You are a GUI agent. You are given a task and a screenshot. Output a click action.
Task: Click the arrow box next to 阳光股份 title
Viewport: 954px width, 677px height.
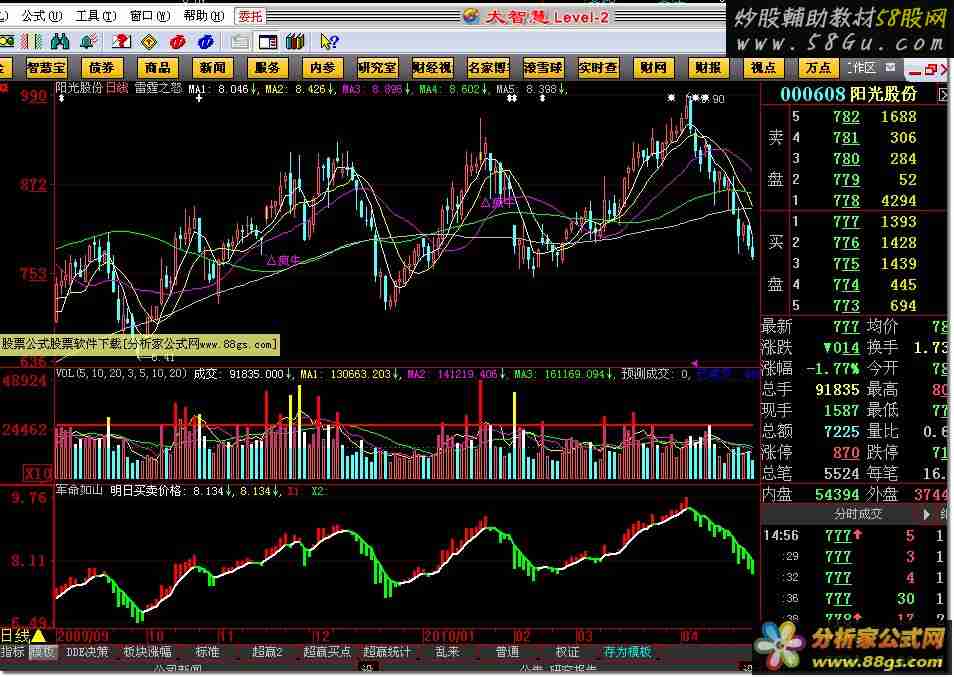[x=944, y=95]
